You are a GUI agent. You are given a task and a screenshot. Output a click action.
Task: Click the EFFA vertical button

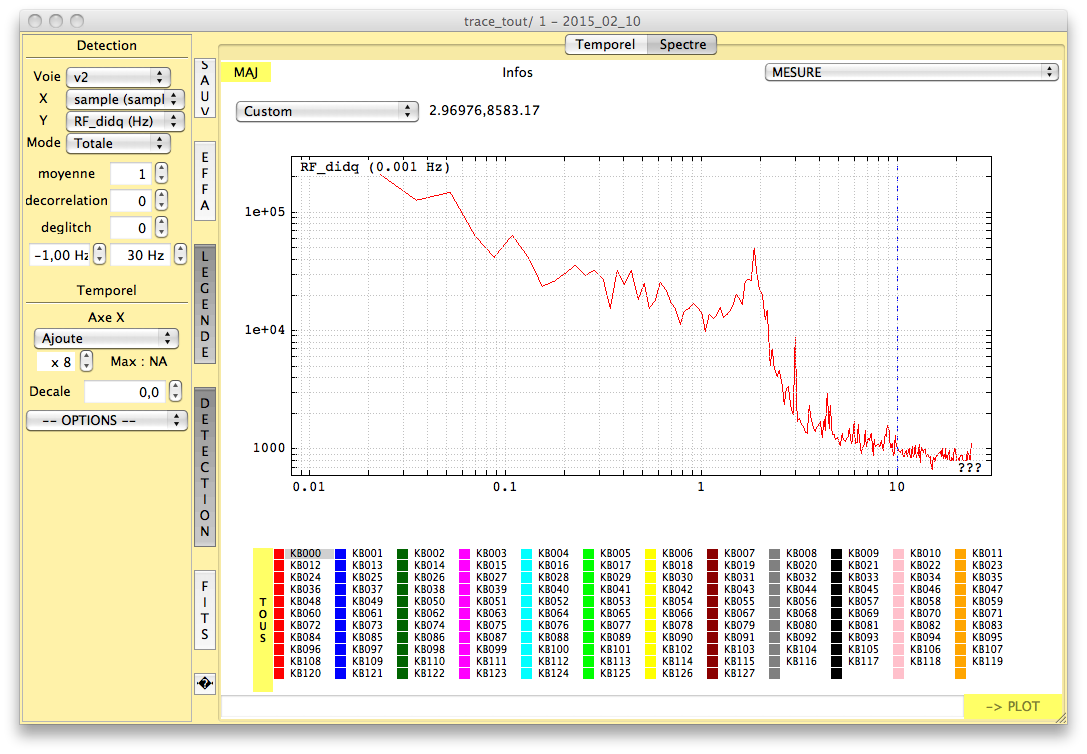pyautogui.click(x=205, y=181)
